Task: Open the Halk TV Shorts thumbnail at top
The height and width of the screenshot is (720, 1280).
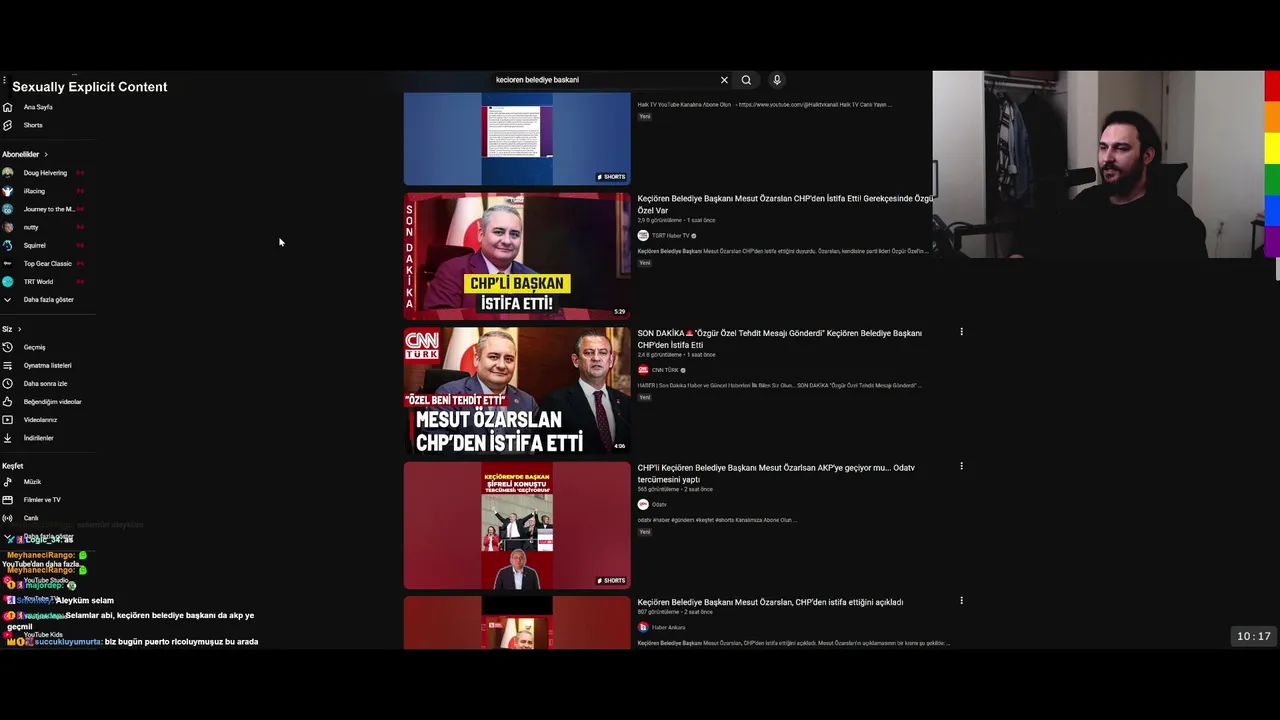Action: 517,139
